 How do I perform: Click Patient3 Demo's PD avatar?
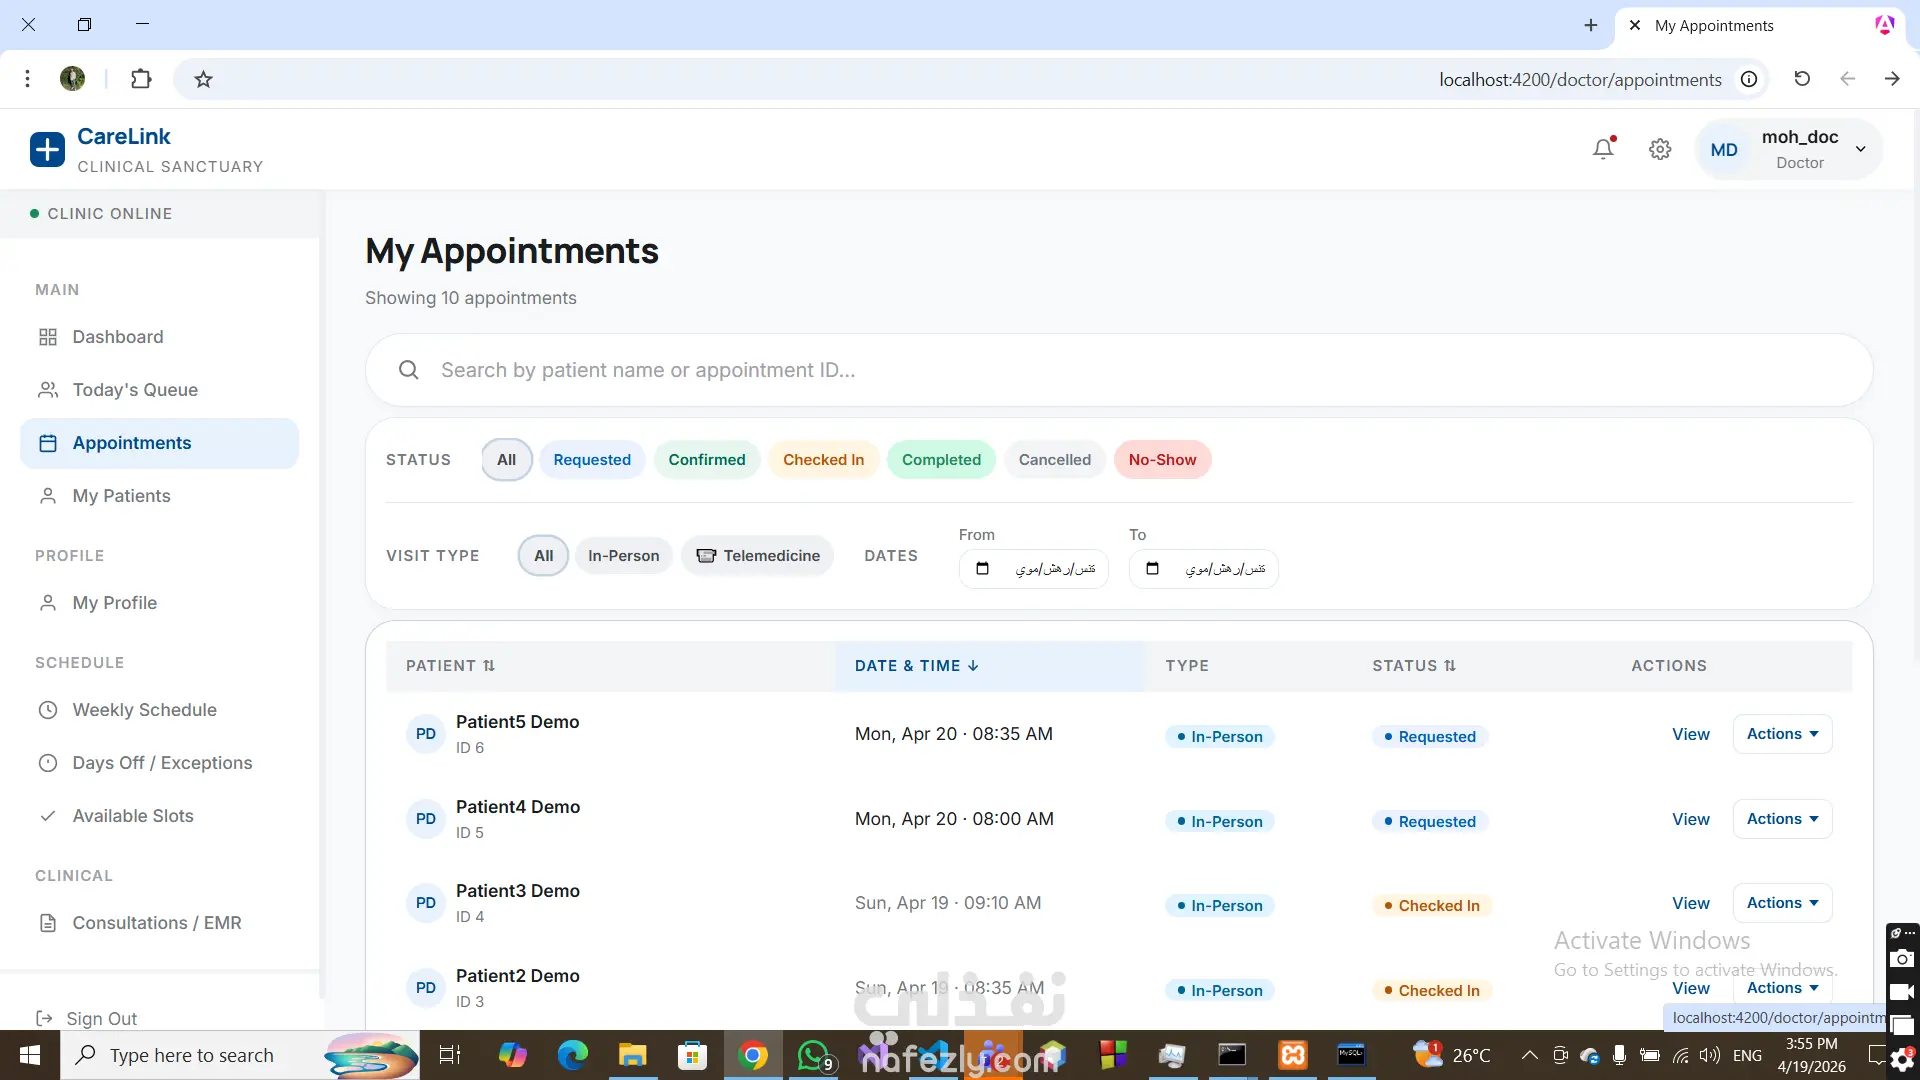coord(426,903)
